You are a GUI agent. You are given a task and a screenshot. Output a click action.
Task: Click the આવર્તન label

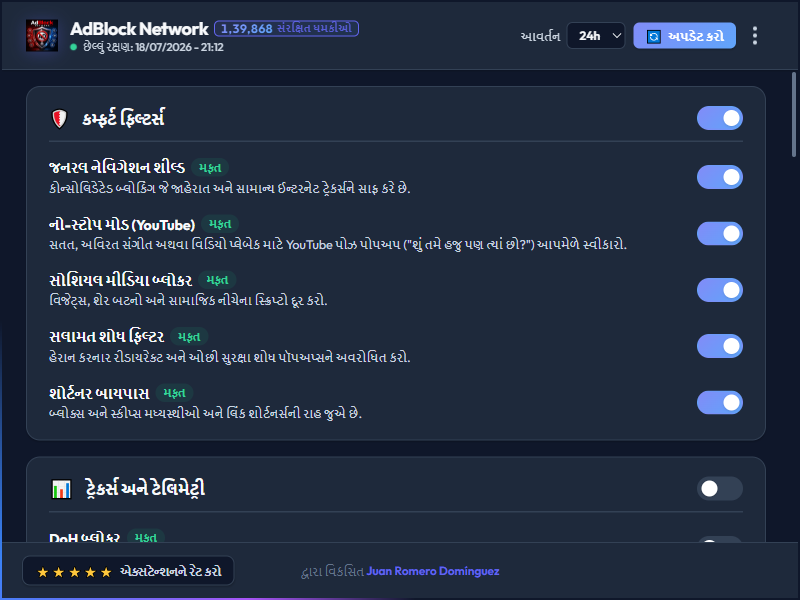point(540,36)
